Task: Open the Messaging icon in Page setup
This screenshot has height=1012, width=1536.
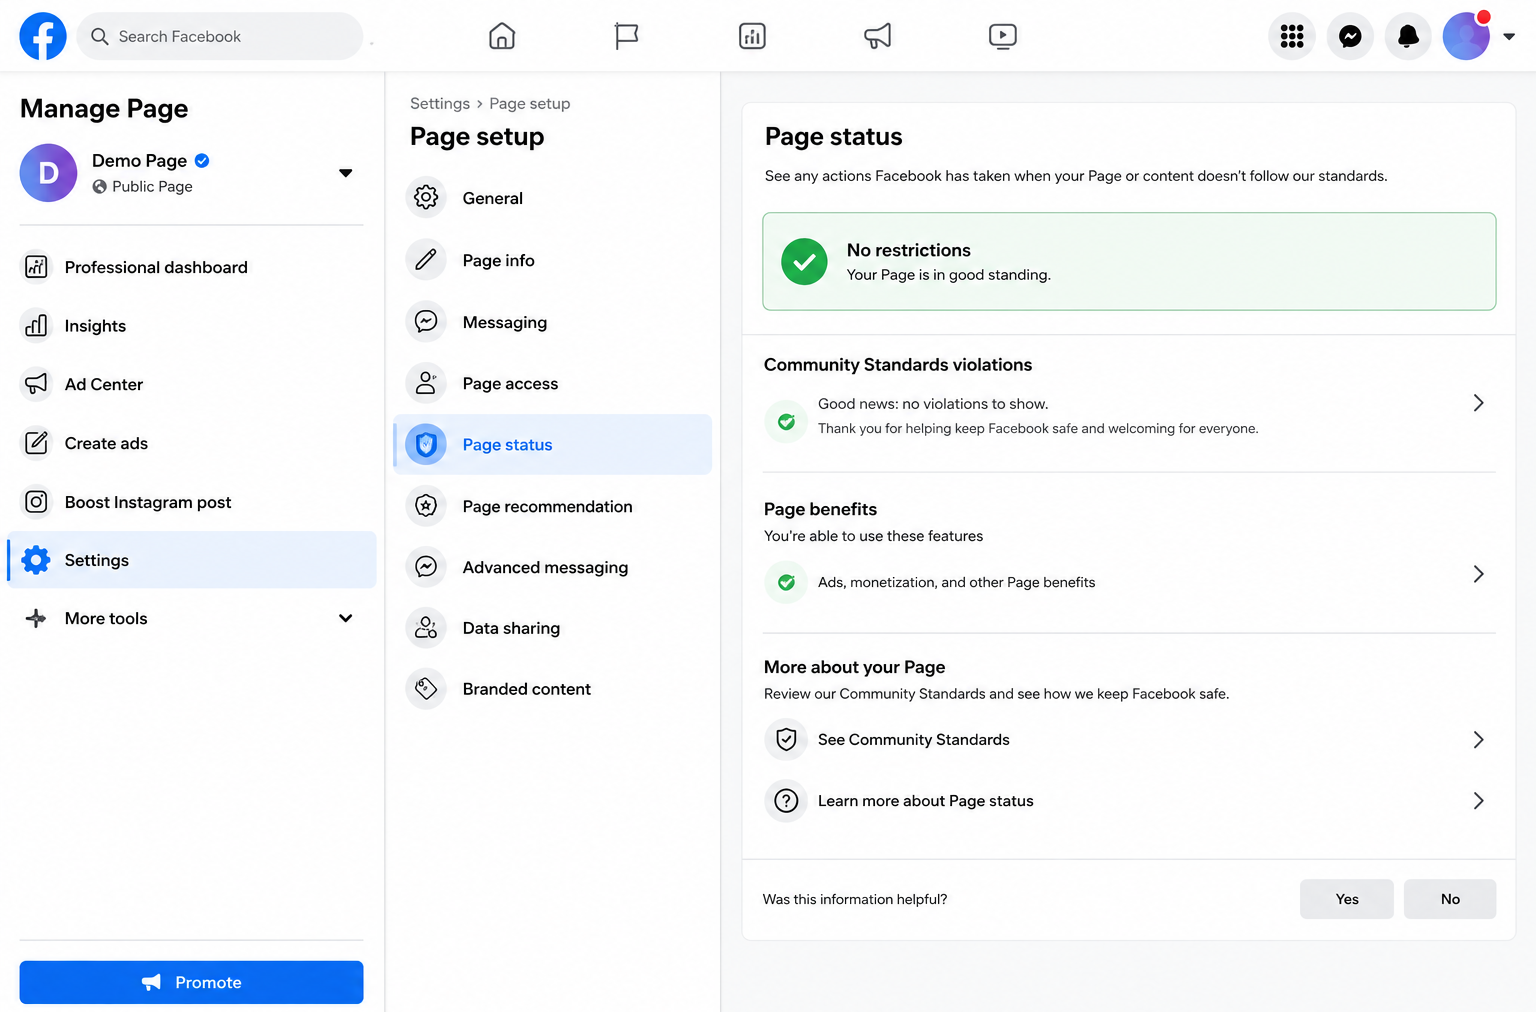Action: click(x=426, y=321)
